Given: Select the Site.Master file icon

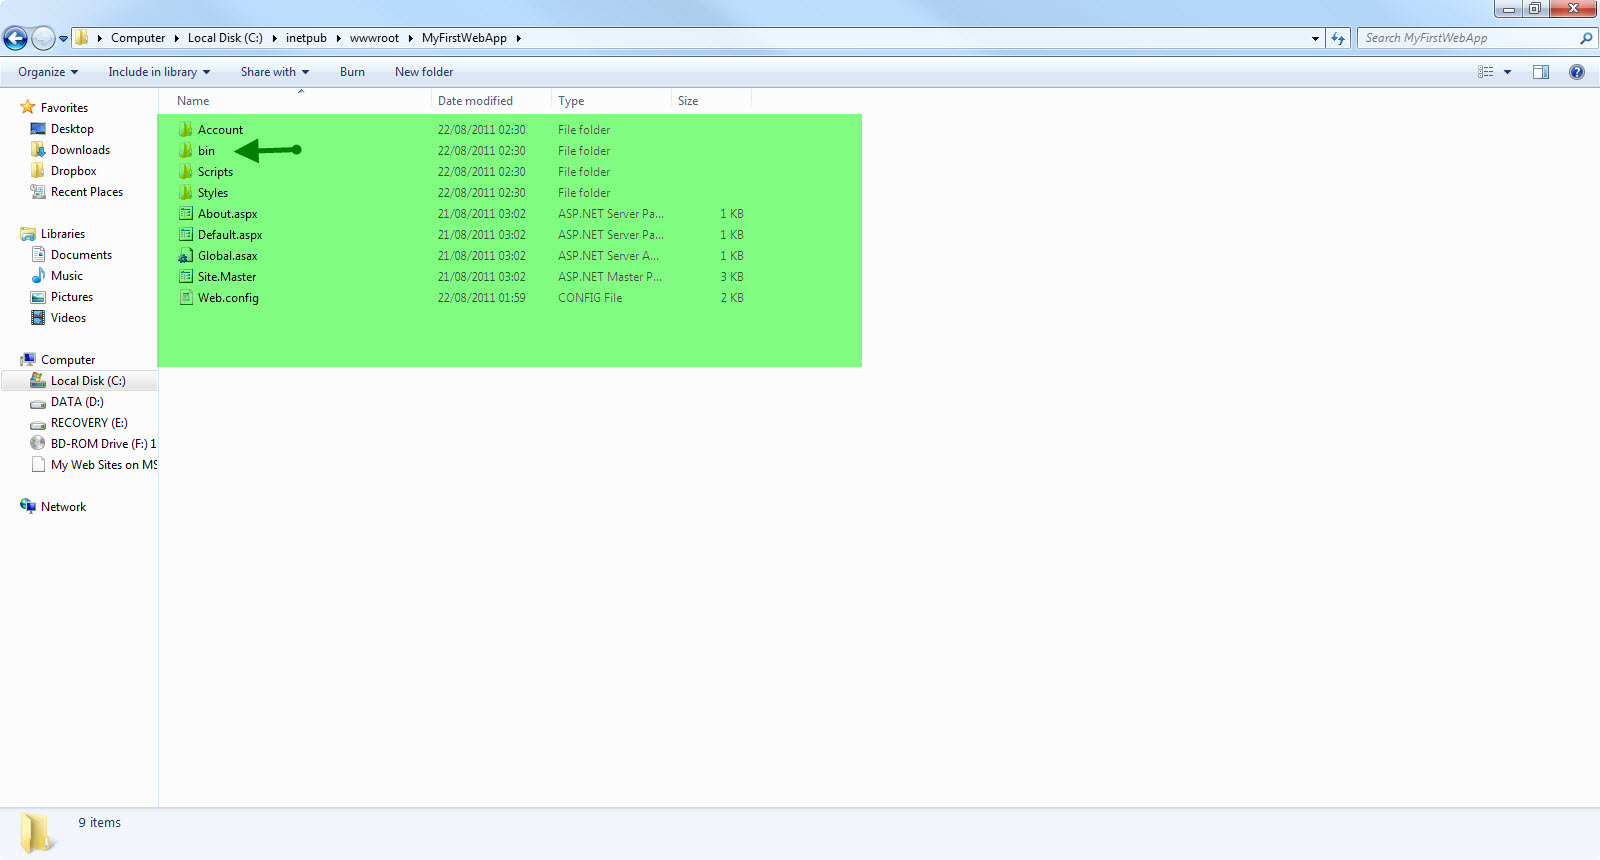Looking at the screenshot, I should (185, 276).
